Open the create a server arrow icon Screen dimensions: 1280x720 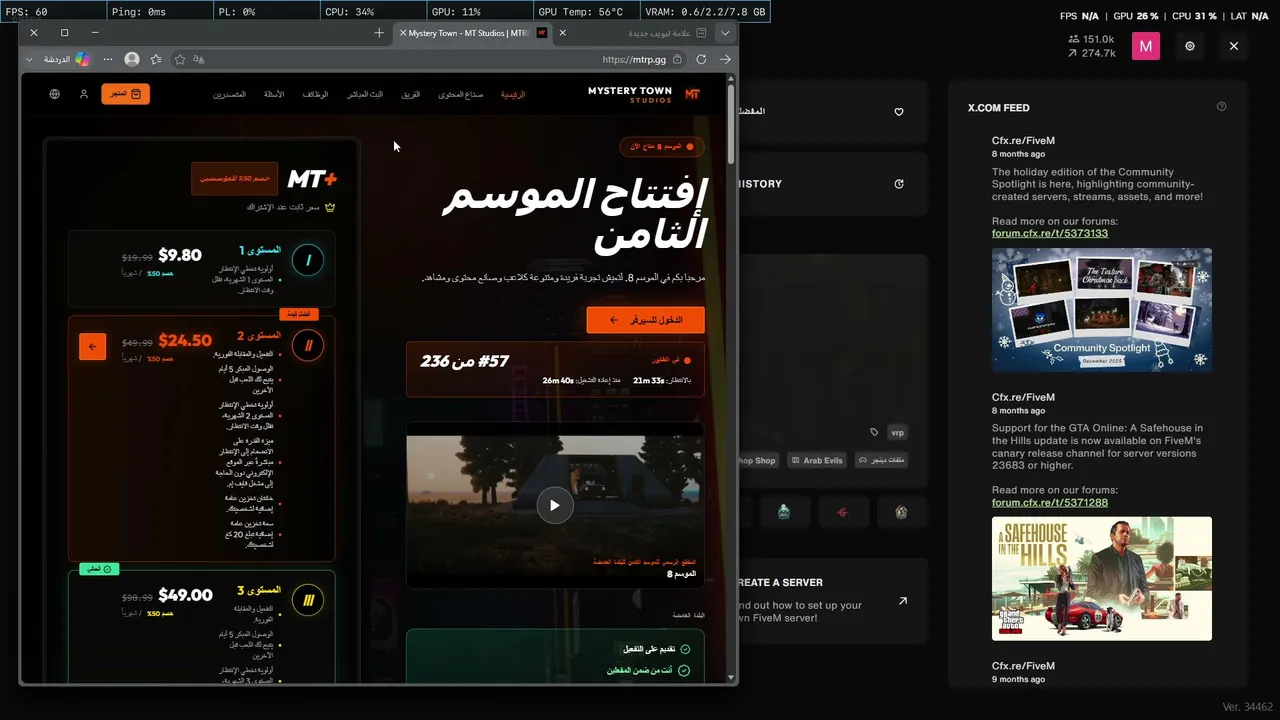(903, 601)
